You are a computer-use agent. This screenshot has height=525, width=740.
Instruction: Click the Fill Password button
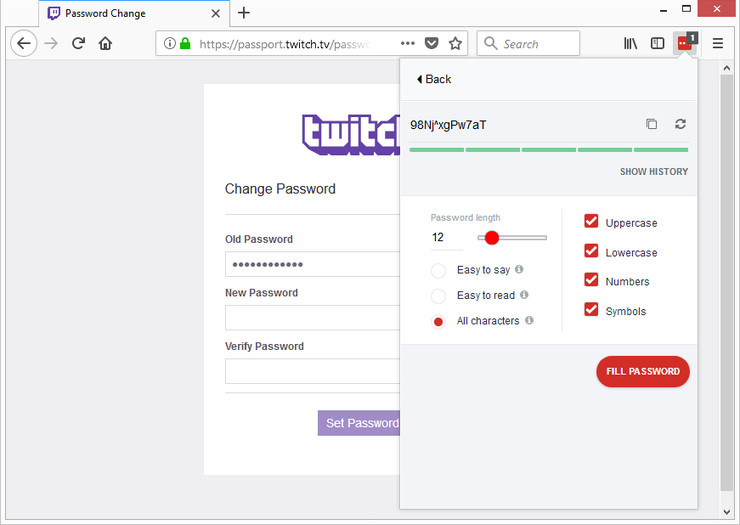click(643, 372)
